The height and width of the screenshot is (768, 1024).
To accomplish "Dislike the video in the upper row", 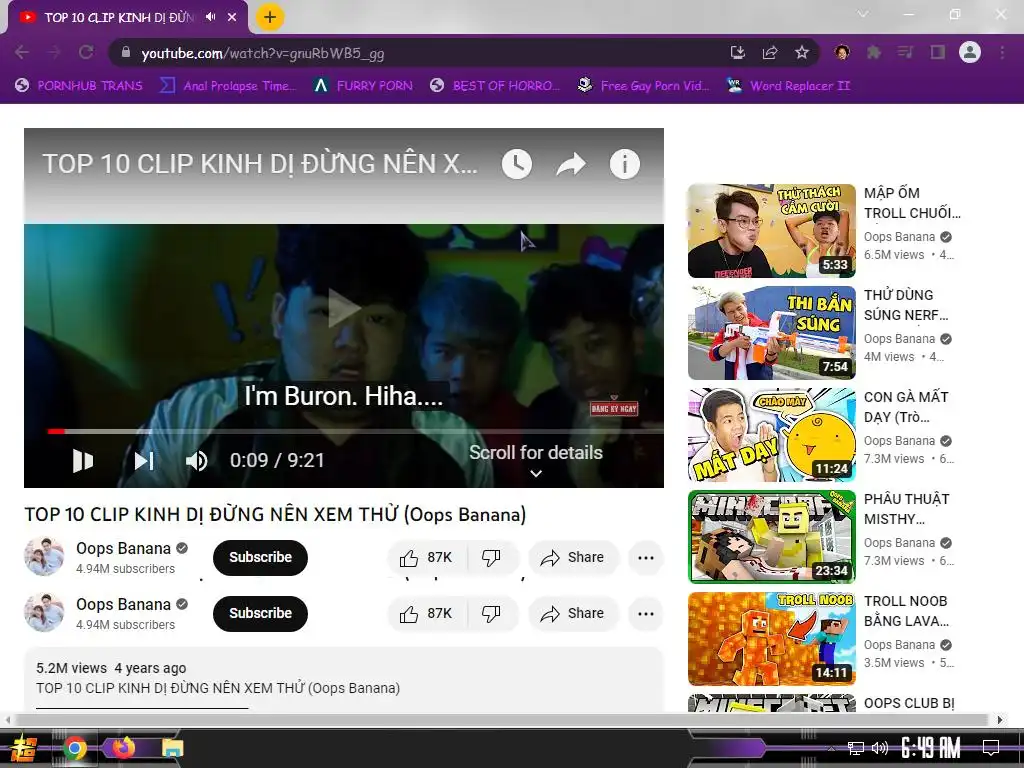I will [x=491, y=557].
